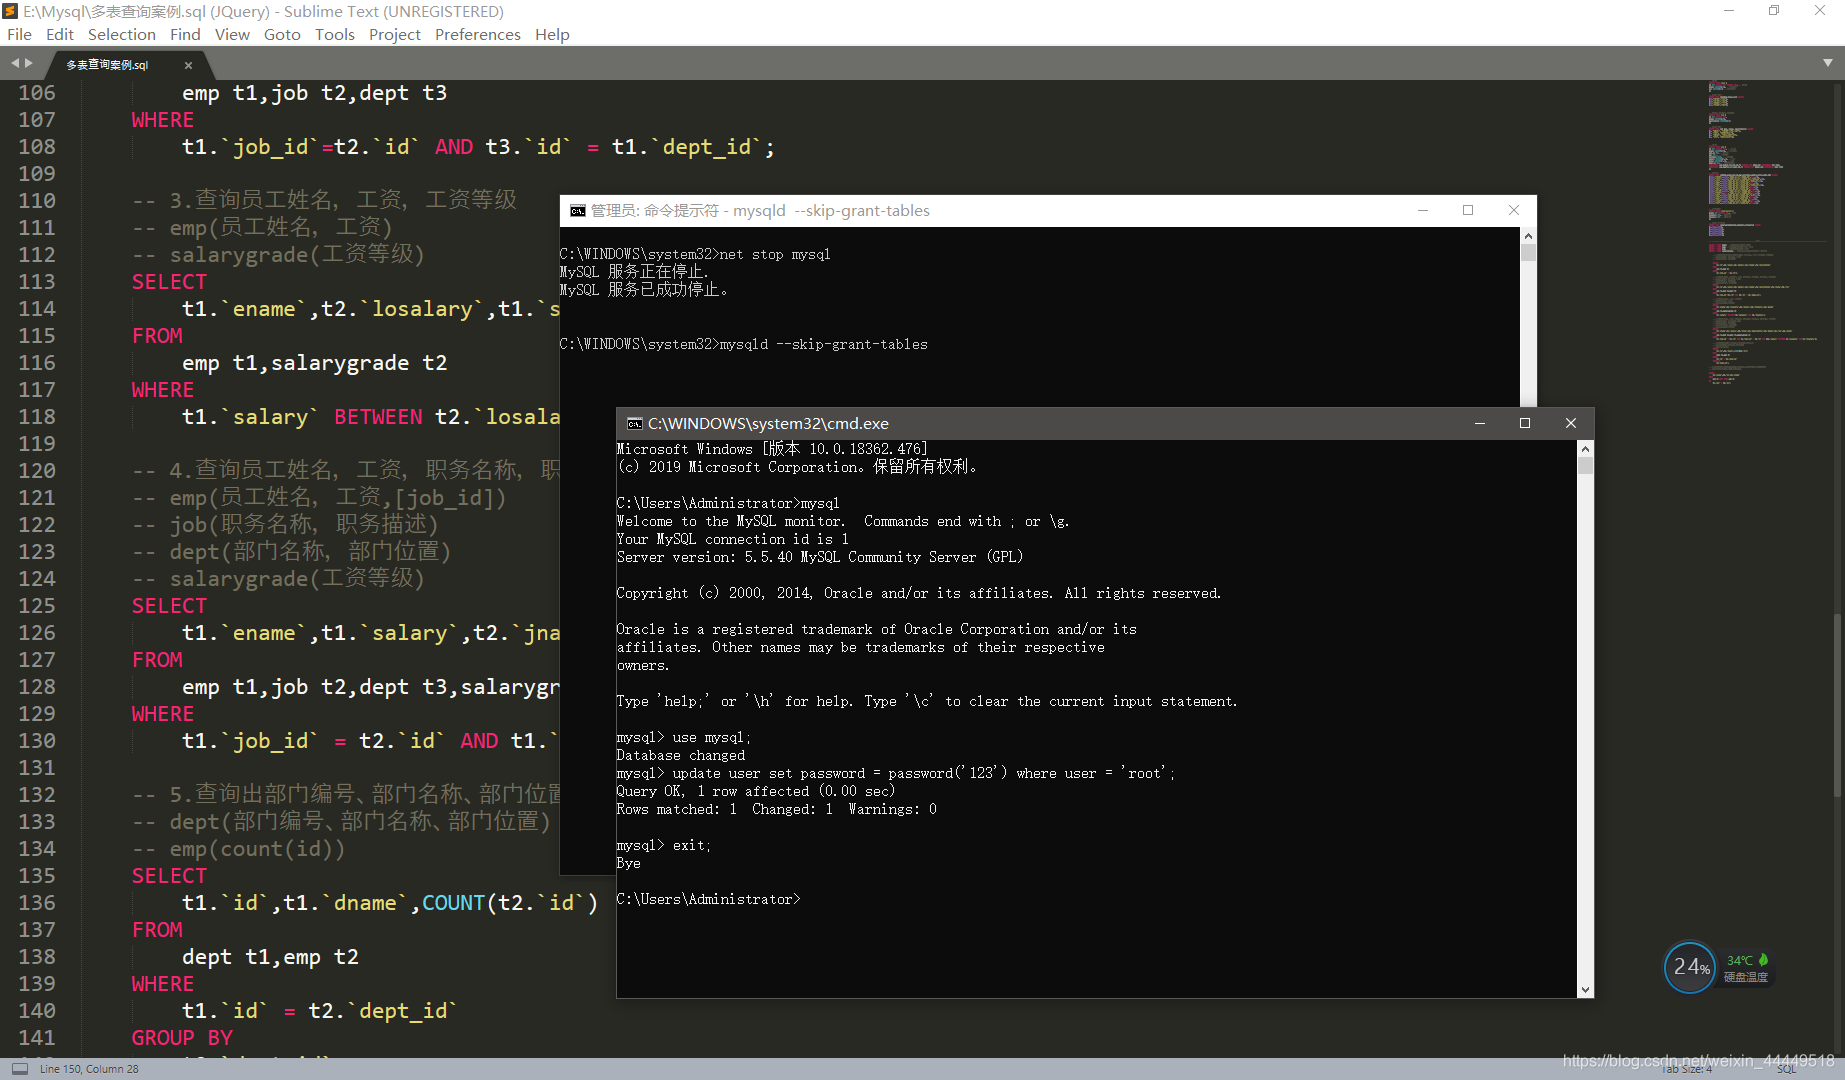1845x1080 pixels.
Task: Click the SQL syntax label in status bar
Action: point(1787,1070)
